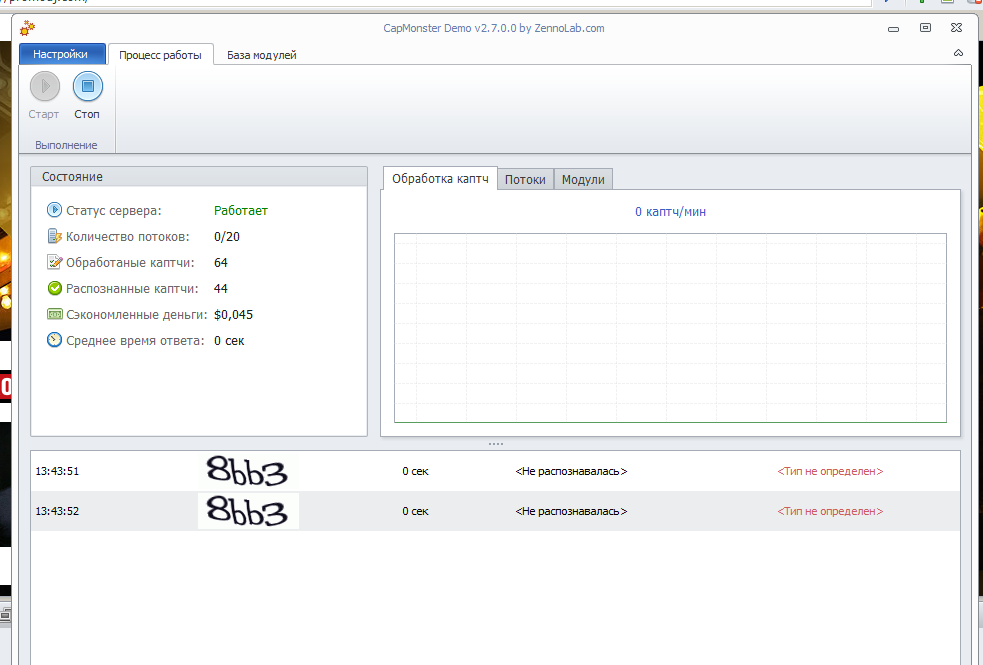This screenshot has height=665, width=983.
Task: Select the 13:43:52 timestamp
Action: 57,511
